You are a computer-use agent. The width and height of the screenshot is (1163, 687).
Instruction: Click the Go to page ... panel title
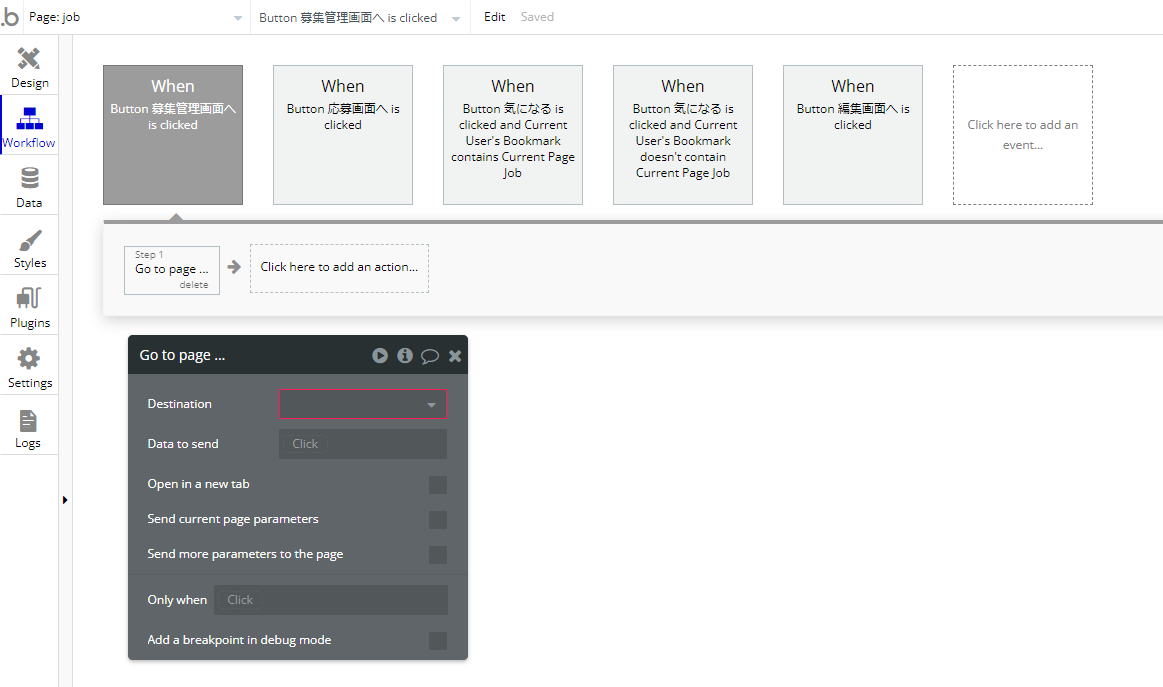pyautogui.click(x=182, y=355)
